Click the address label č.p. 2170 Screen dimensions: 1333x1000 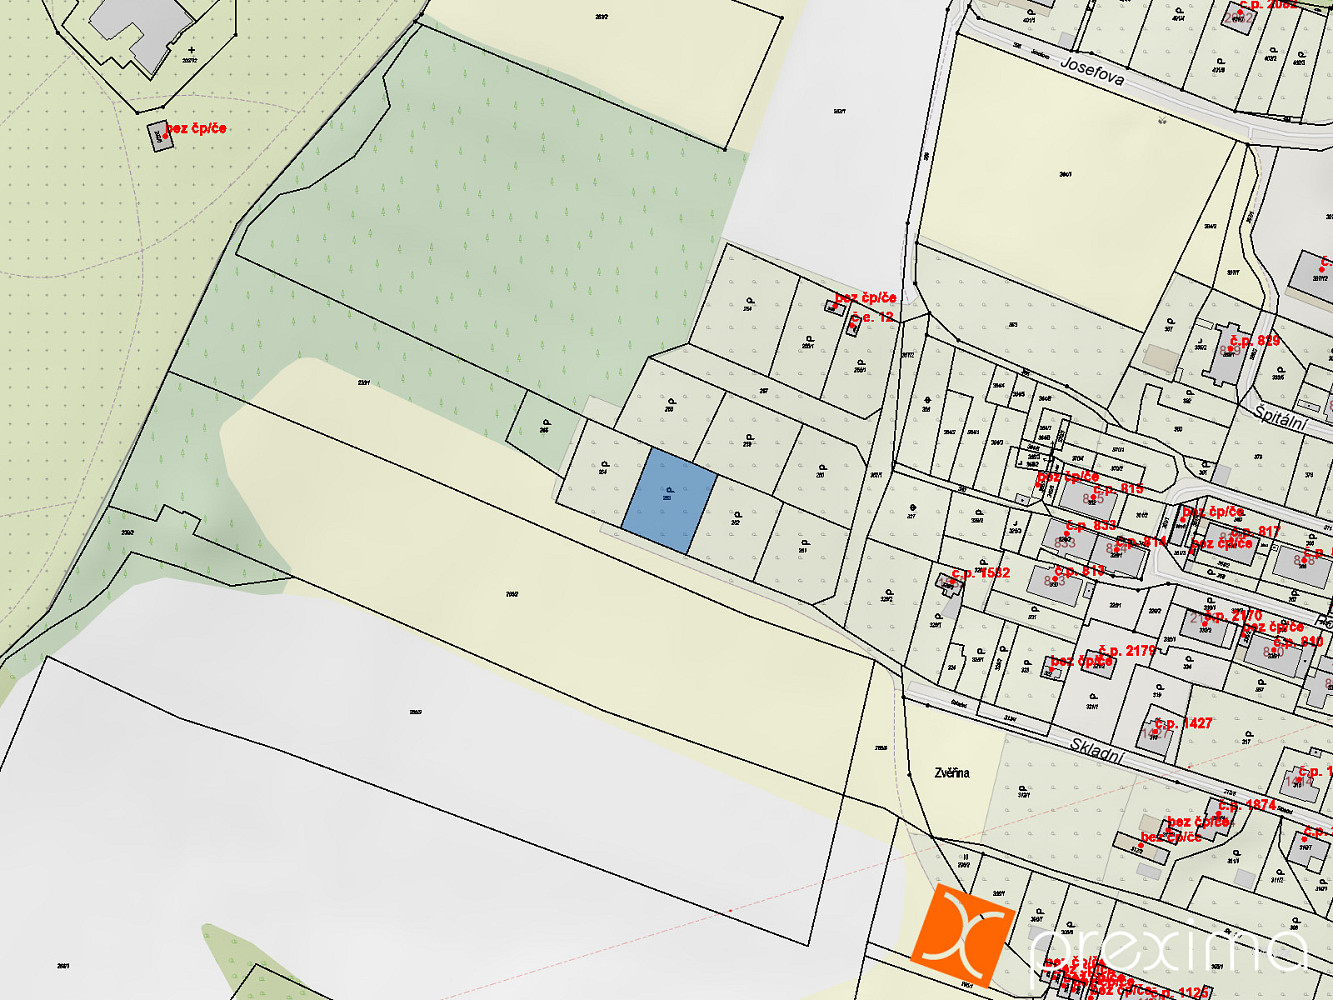click(x=1233, y=615)
